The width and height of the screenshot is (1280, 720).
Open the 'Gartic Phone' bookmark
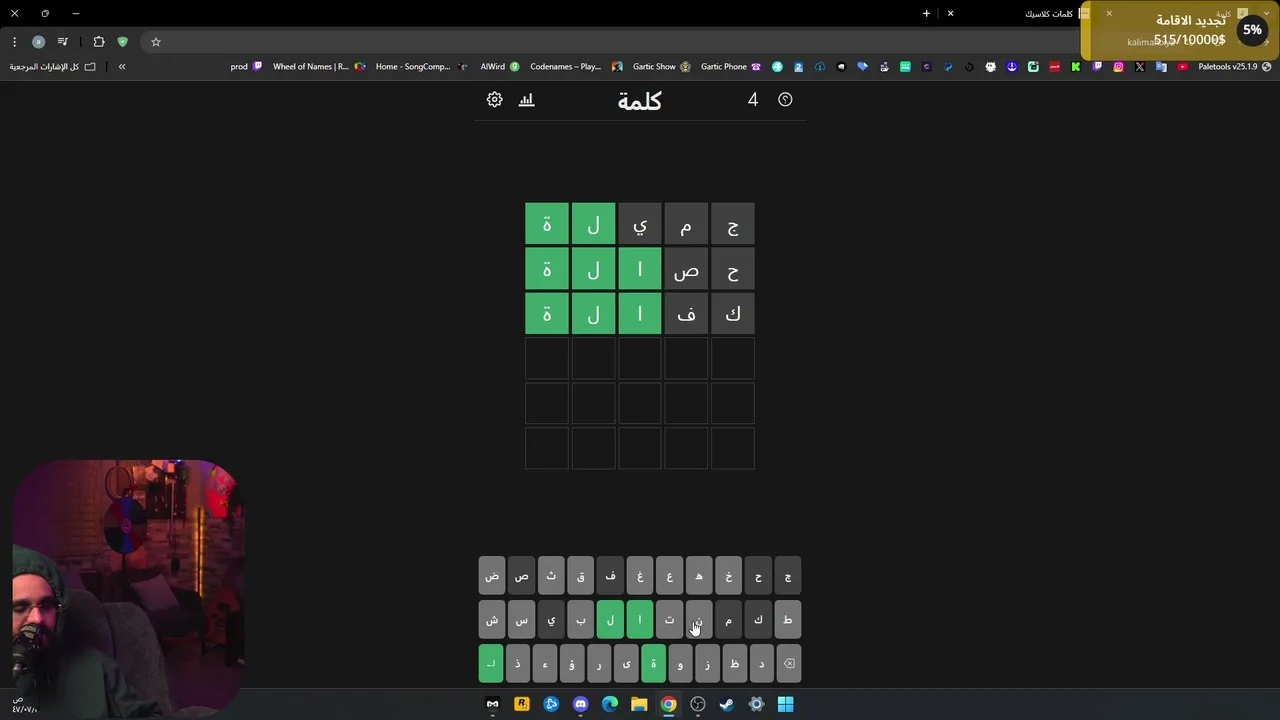point(731,67)
